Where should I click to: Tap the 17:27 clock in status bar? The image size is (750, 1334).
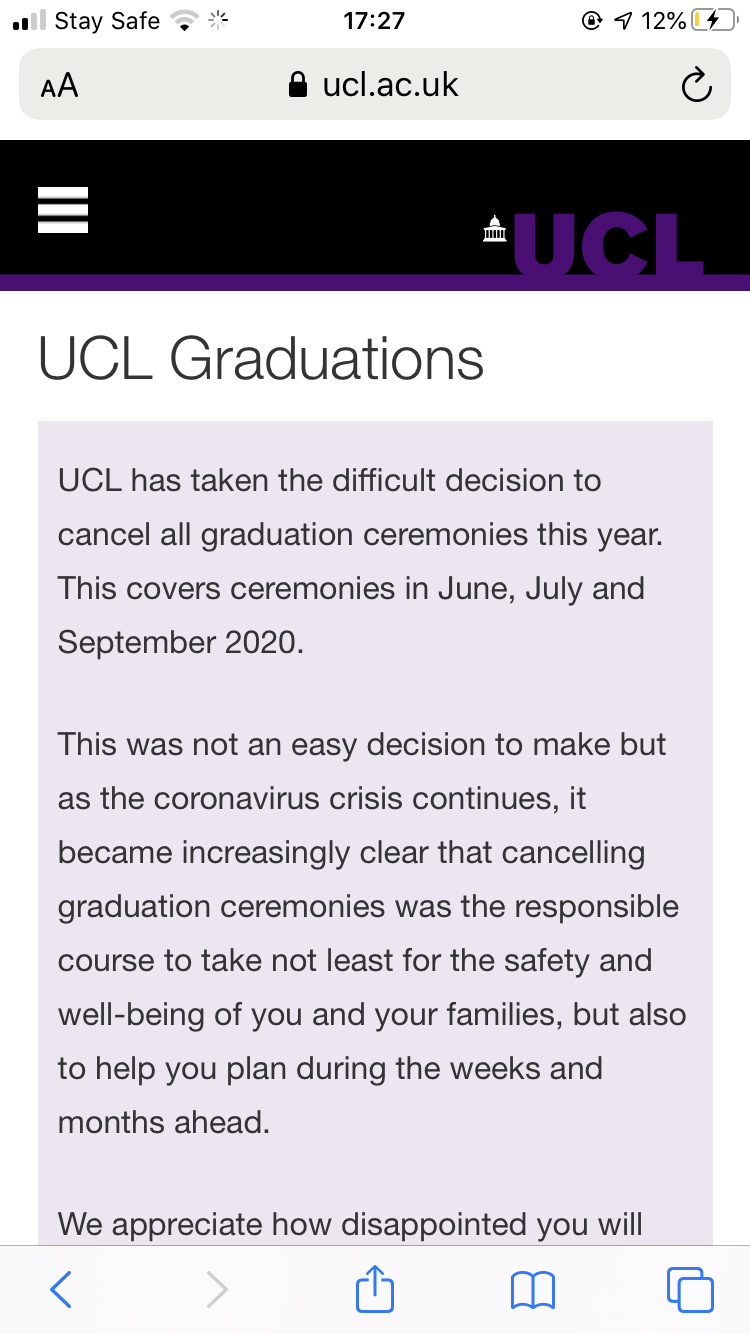click(x=374, y=21)
